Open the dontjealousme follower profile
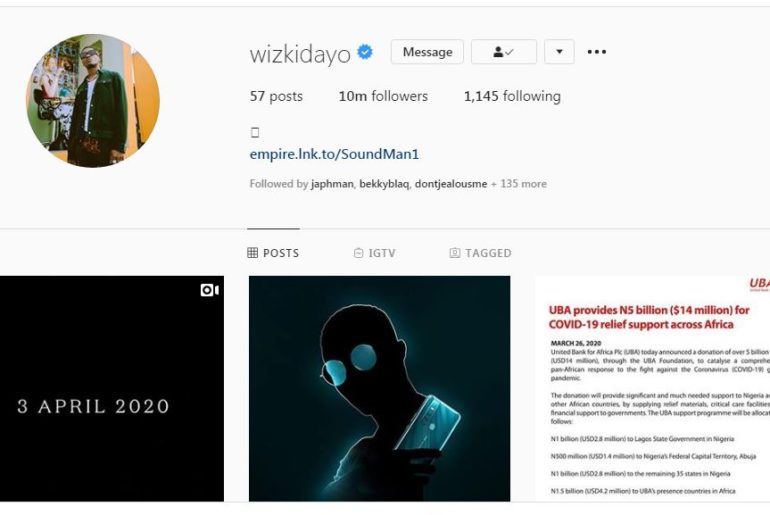The height and width of the screenshot is (515, 770). tap(451, 184)
